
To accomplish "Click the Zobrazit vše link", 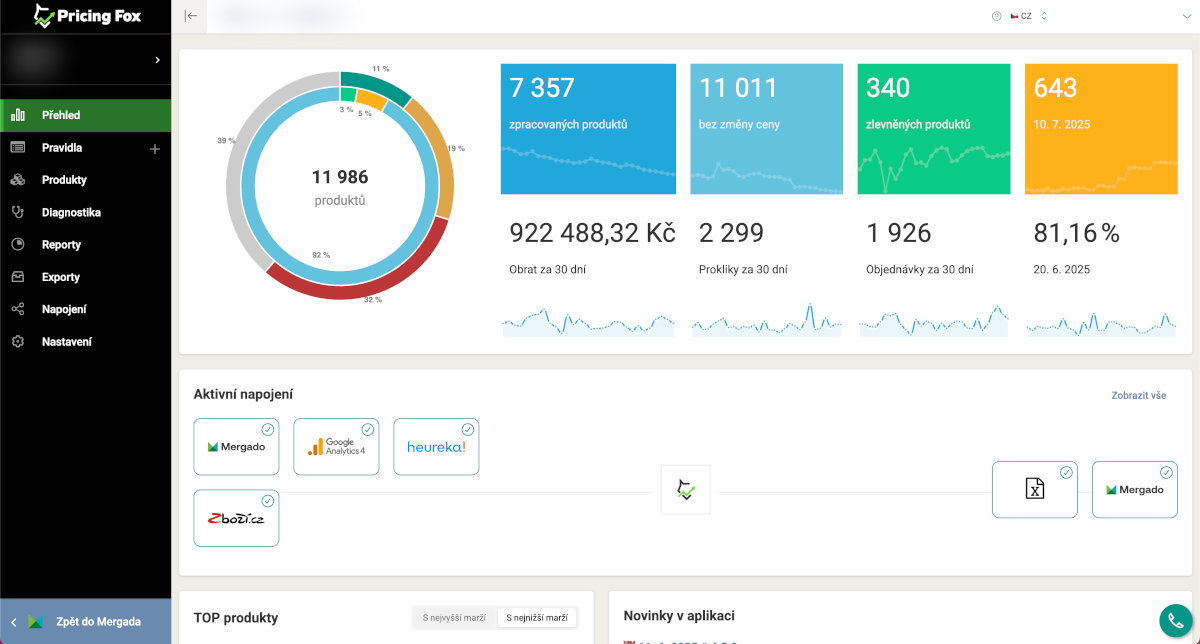I will [1138, 395].
